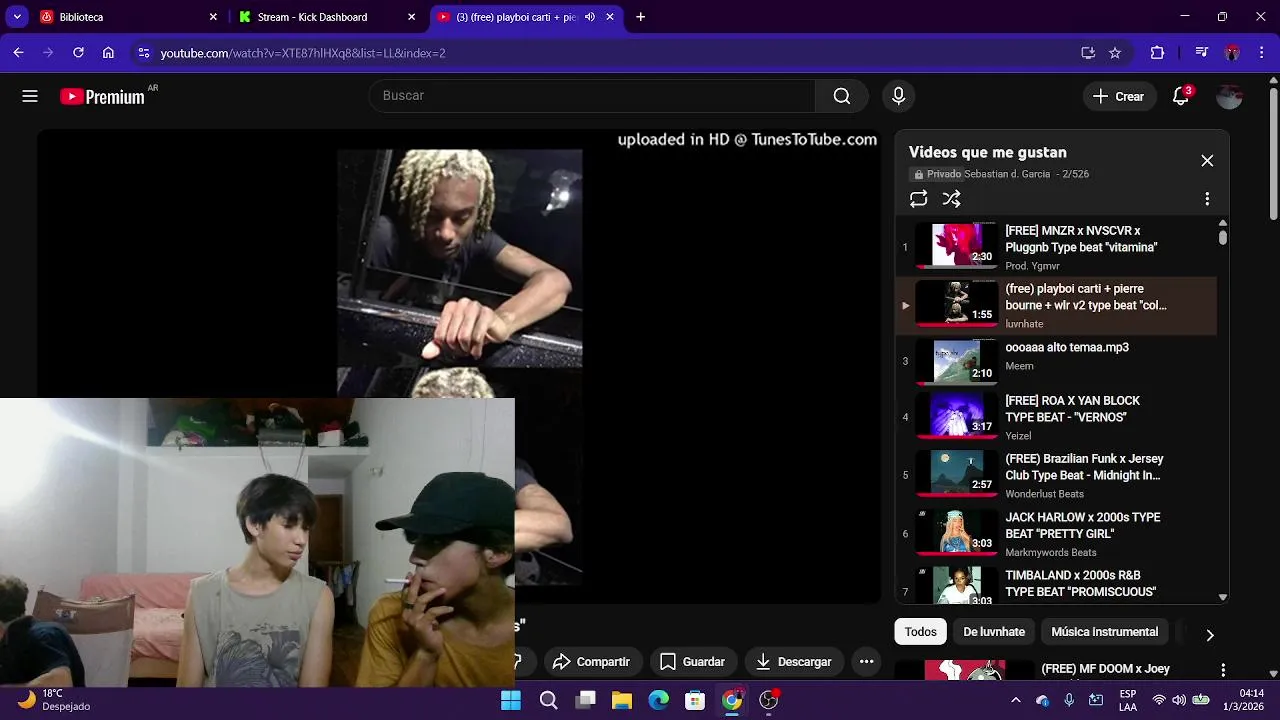Bookmark this page with star

(x=1115, y=53)
